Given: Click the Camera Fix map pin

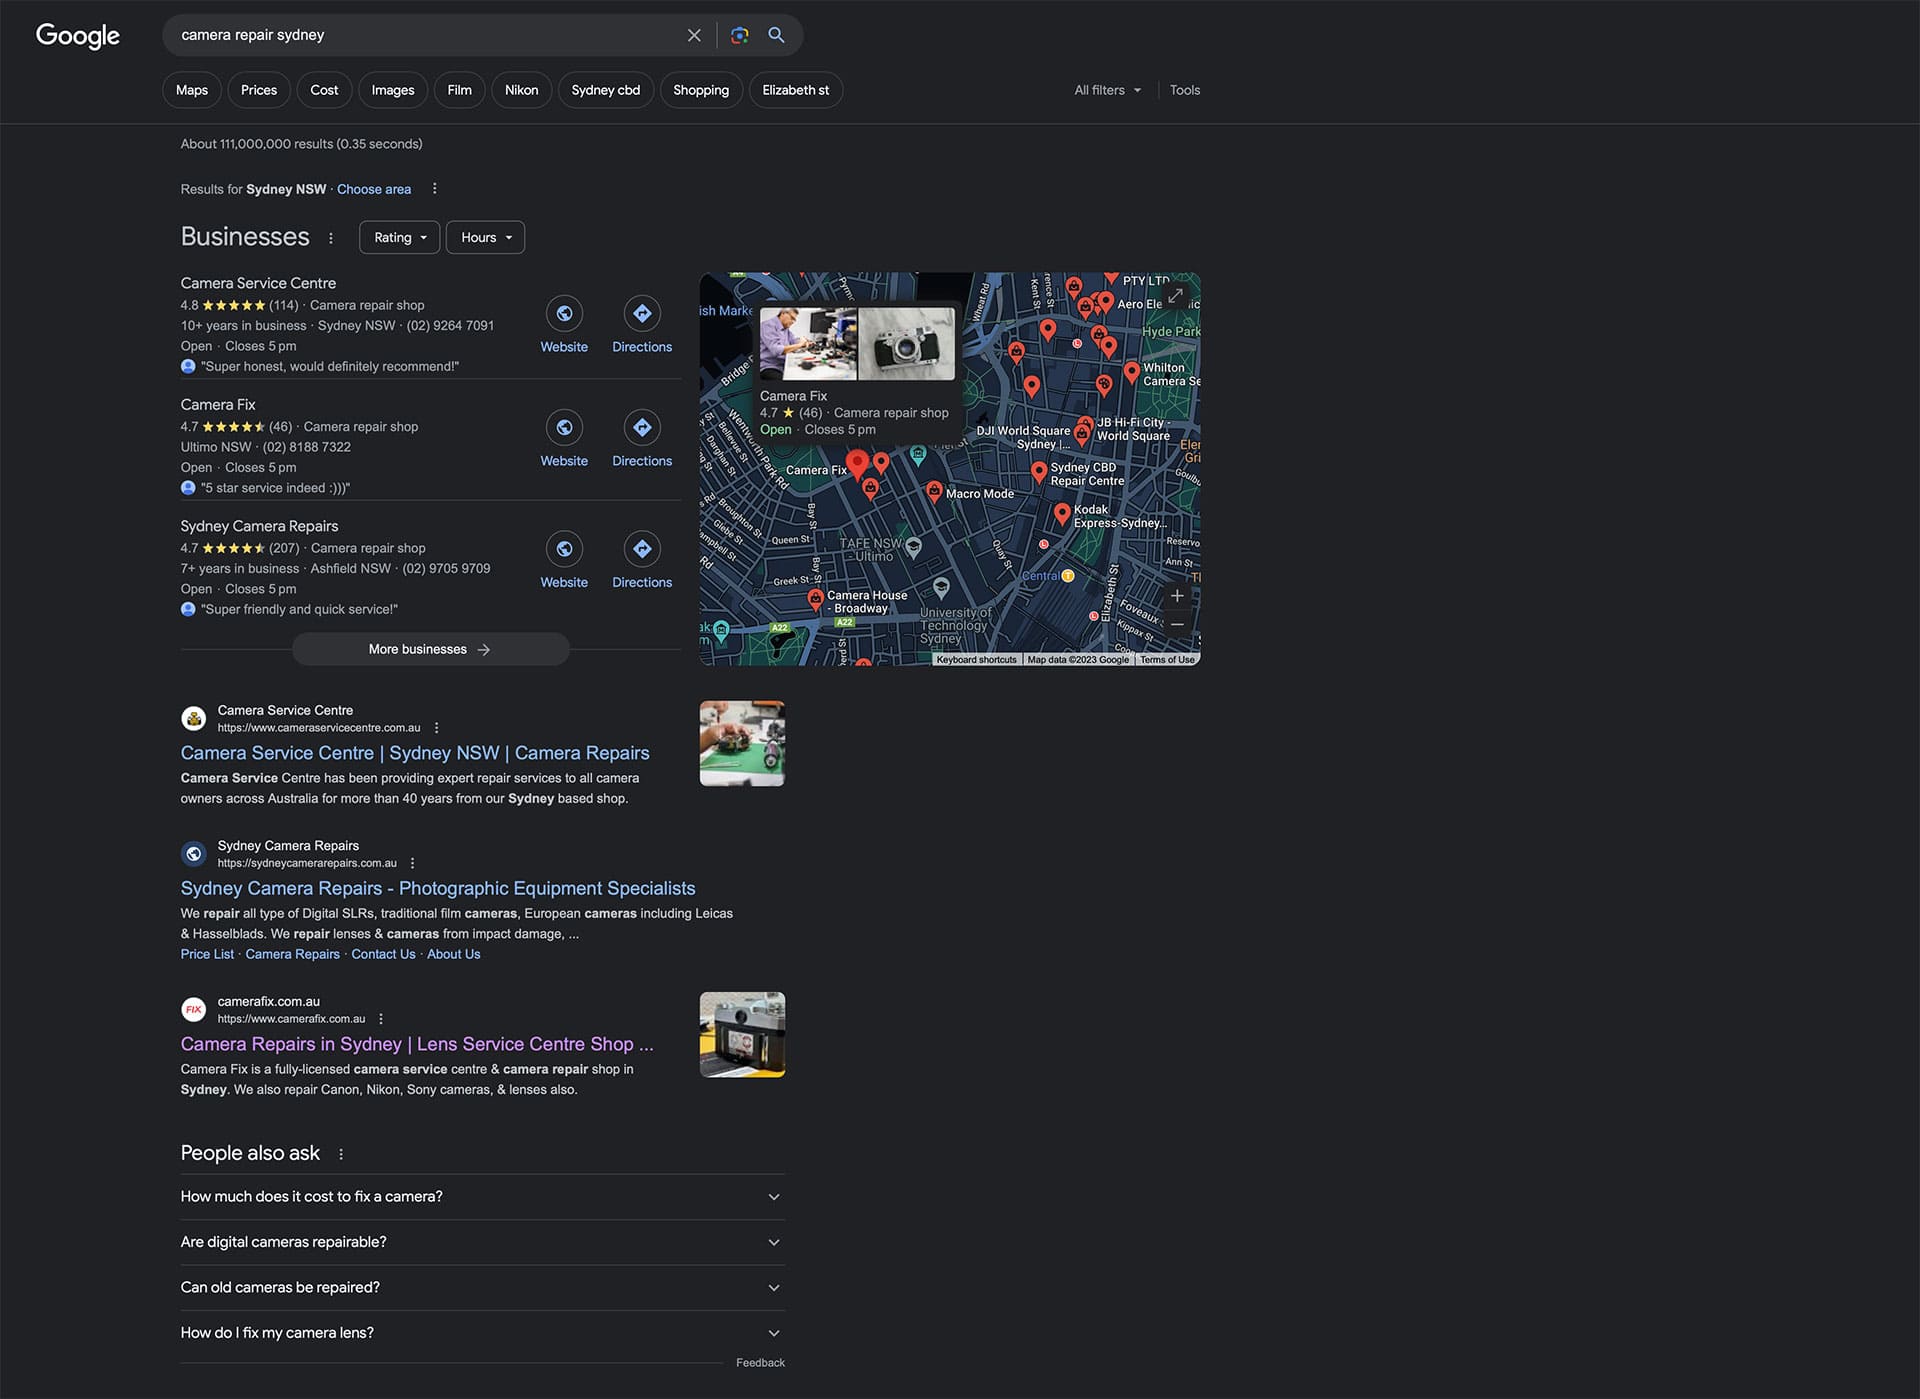Looking at the screenshot, I should point(857,464).
